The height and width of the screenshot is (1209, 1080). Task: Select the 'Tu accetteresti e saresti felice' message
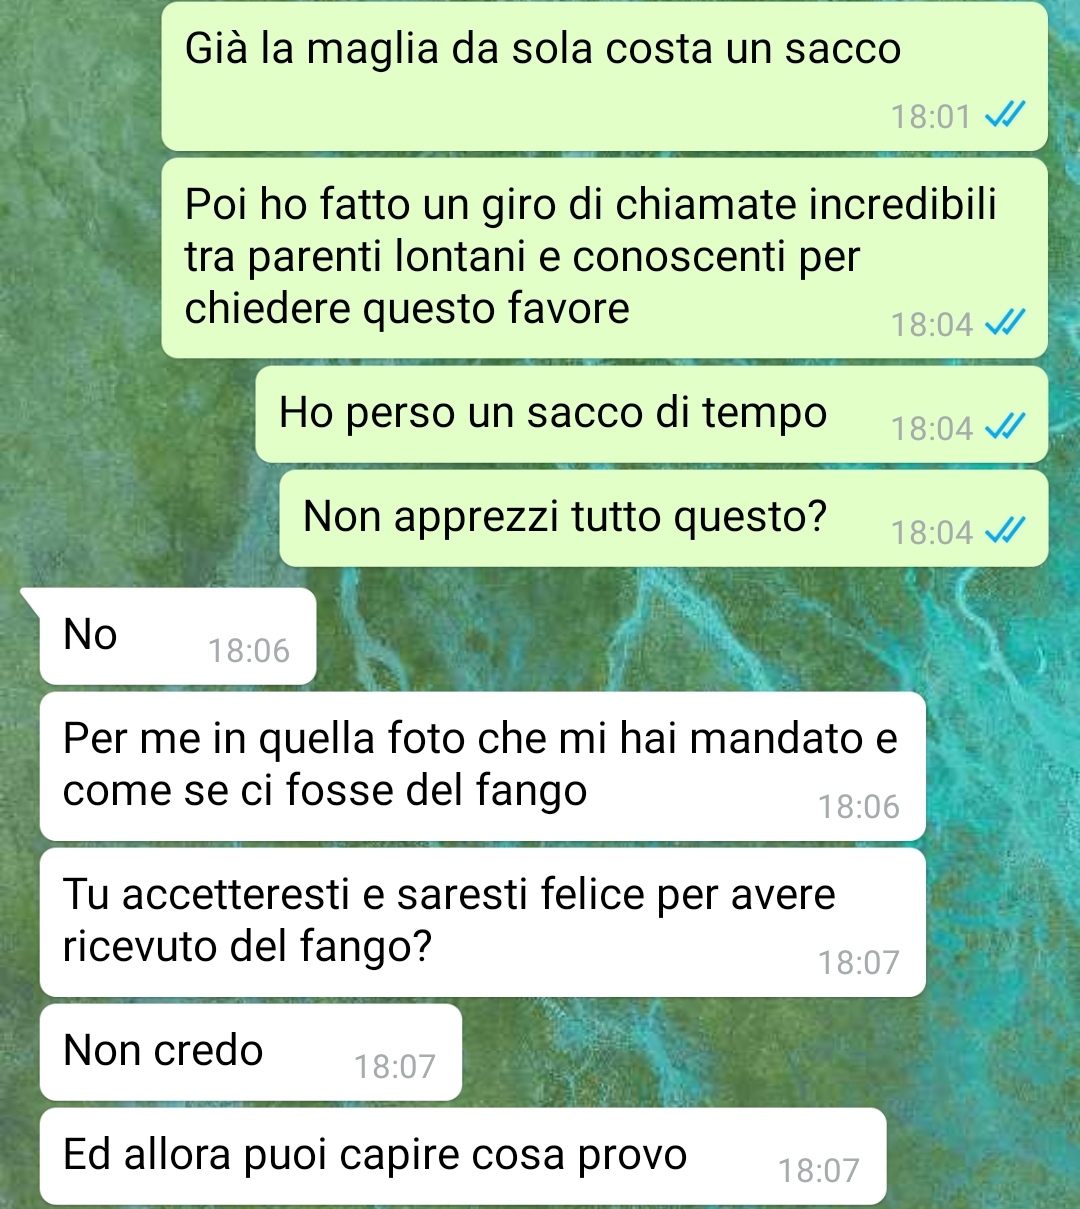(482, 922)
